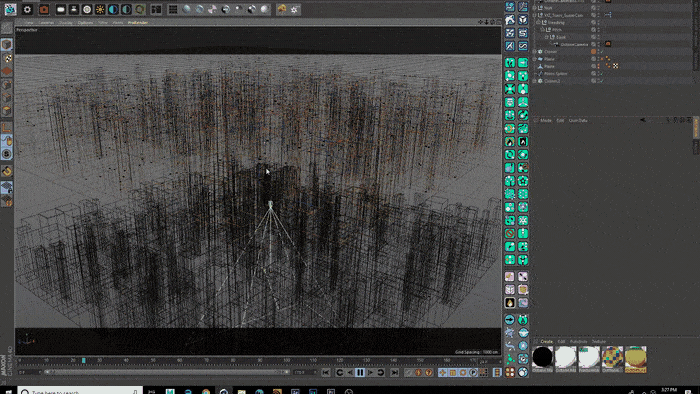The image size is (700, 394).
Task: Select the Heading null in object manager
Action: pyautogui.click(x=556, y=22)
